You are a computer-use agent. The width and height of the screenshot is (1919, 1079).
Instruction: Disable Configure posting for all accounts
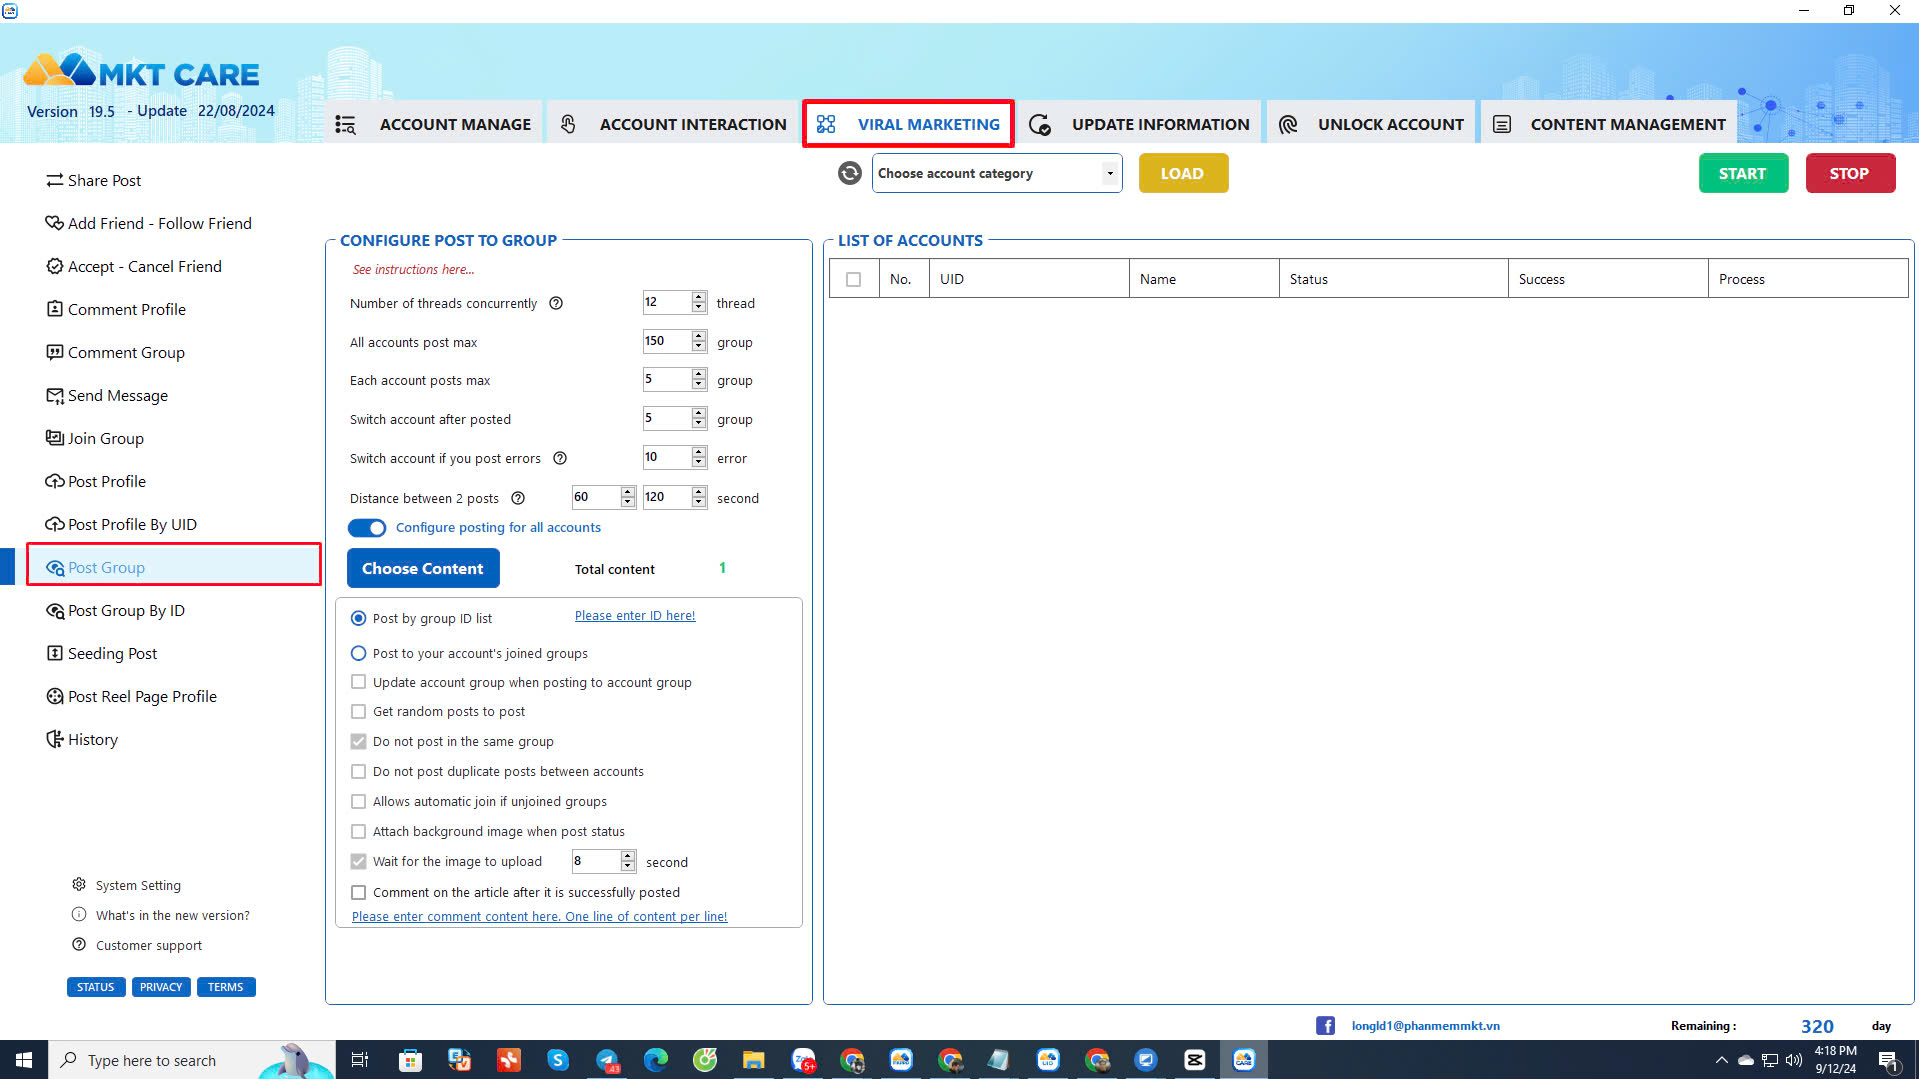point(367,527)
